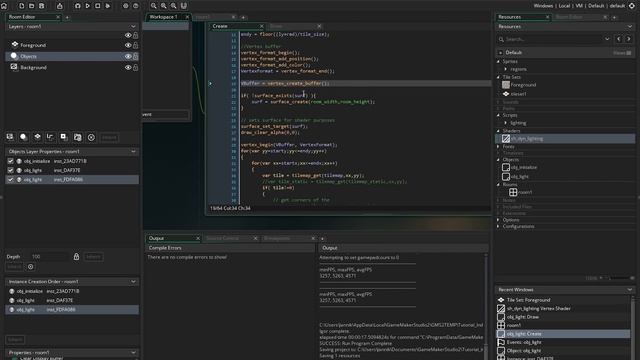Delete selected layer icon in layer toolbar

pyautogui.click(x=91, y=138)
